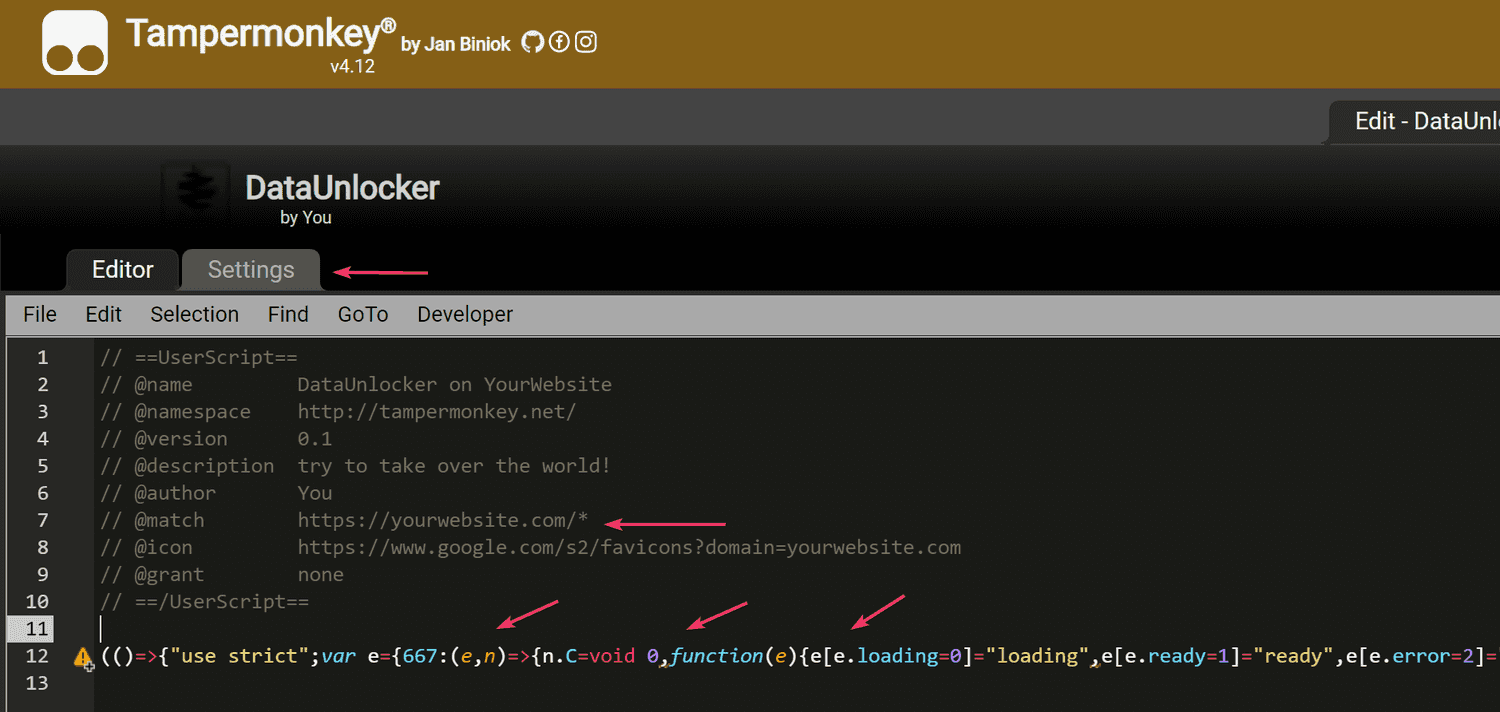Click the "loading" string on line 12
The height and width of the screenshot is (712, 1500).
point(1038,656)
